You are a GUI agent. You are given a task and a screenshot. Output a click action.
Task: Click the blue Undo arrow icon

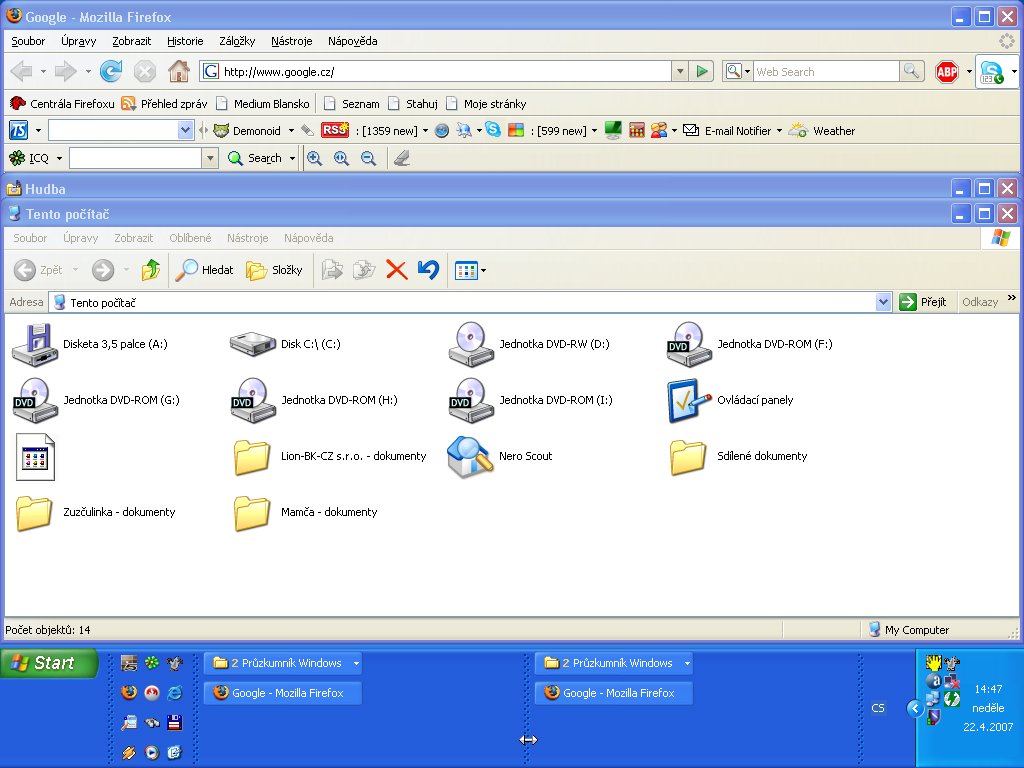428,270
